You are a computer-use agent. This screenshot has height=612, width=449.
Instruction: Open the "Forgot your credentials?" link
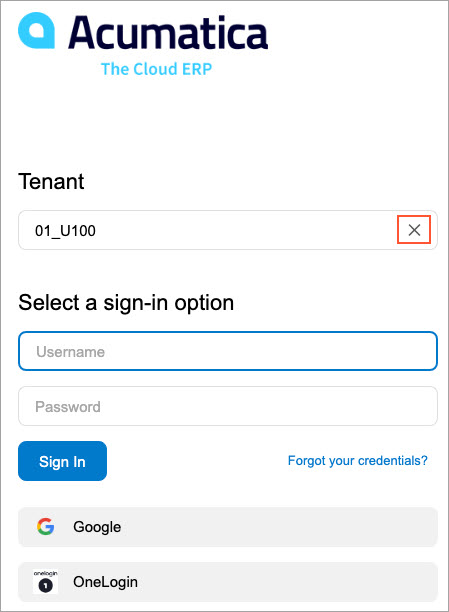click(x=358, y=461)
